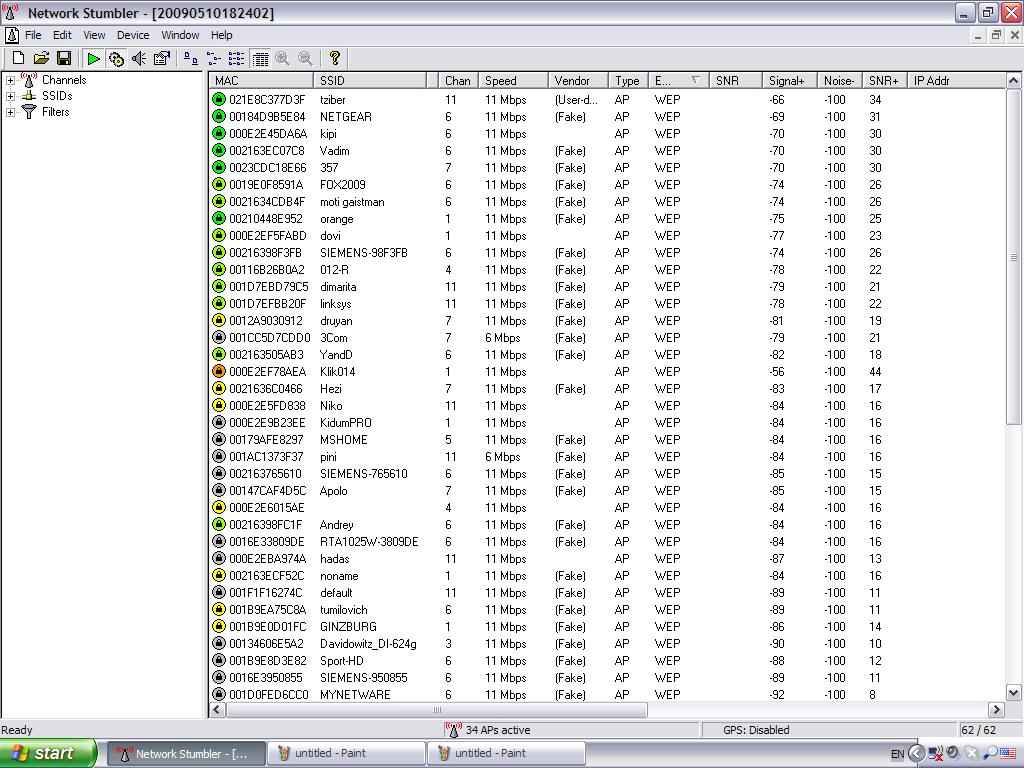The image size is (1024, 768).
Task: Sort by the SSID column header
Action: 370,80
